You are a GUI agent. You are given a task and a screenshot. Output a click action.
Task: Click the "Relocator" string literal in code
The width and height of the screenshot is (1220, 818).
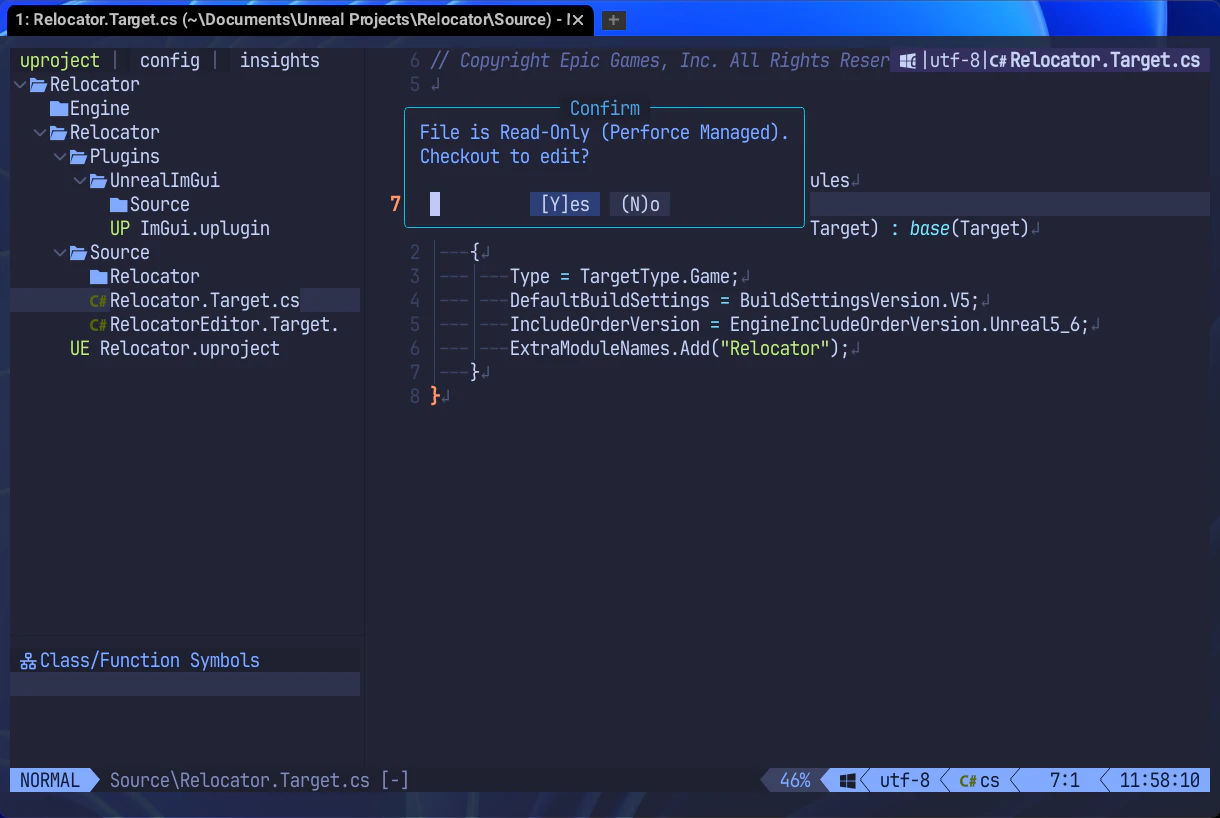[x=775, y=349]
